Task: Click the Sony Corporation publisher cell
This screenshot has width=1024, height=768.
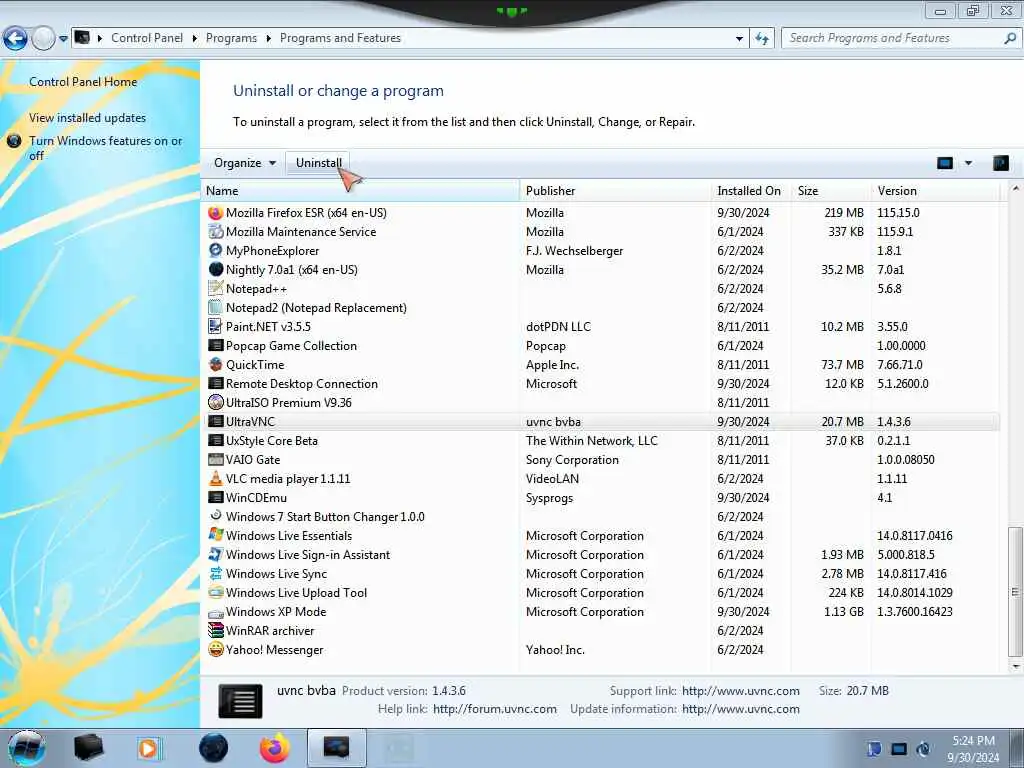Action: (x=572, y=460)
